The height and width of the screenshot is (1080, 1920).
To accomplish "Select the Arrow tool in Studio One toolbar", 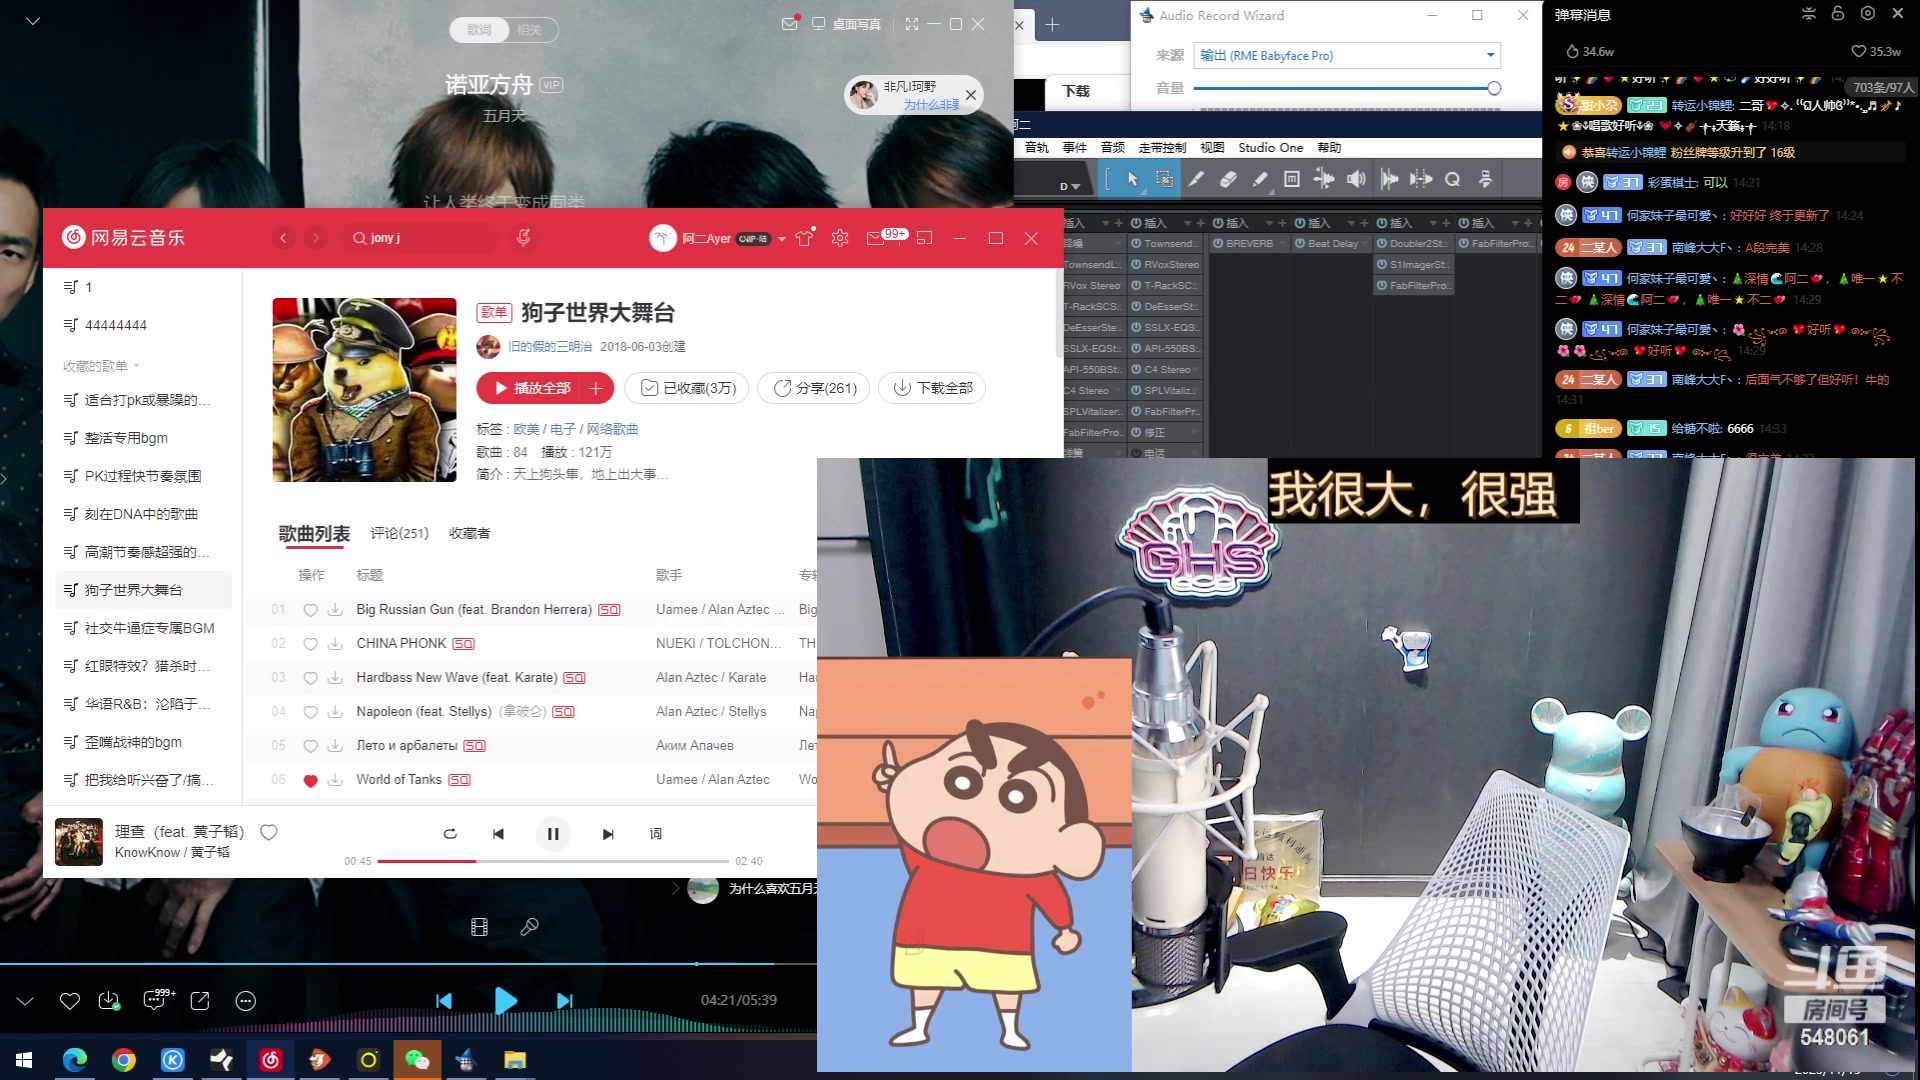I will point(1132,179).
